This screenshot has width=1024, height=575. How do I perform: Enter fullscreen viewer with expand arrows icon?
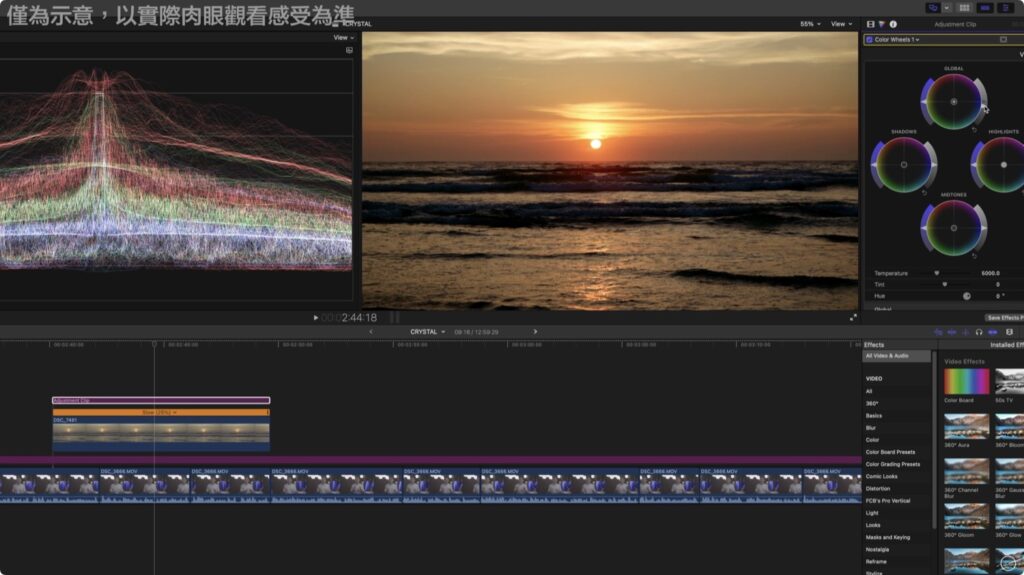(x=853, y=317)
